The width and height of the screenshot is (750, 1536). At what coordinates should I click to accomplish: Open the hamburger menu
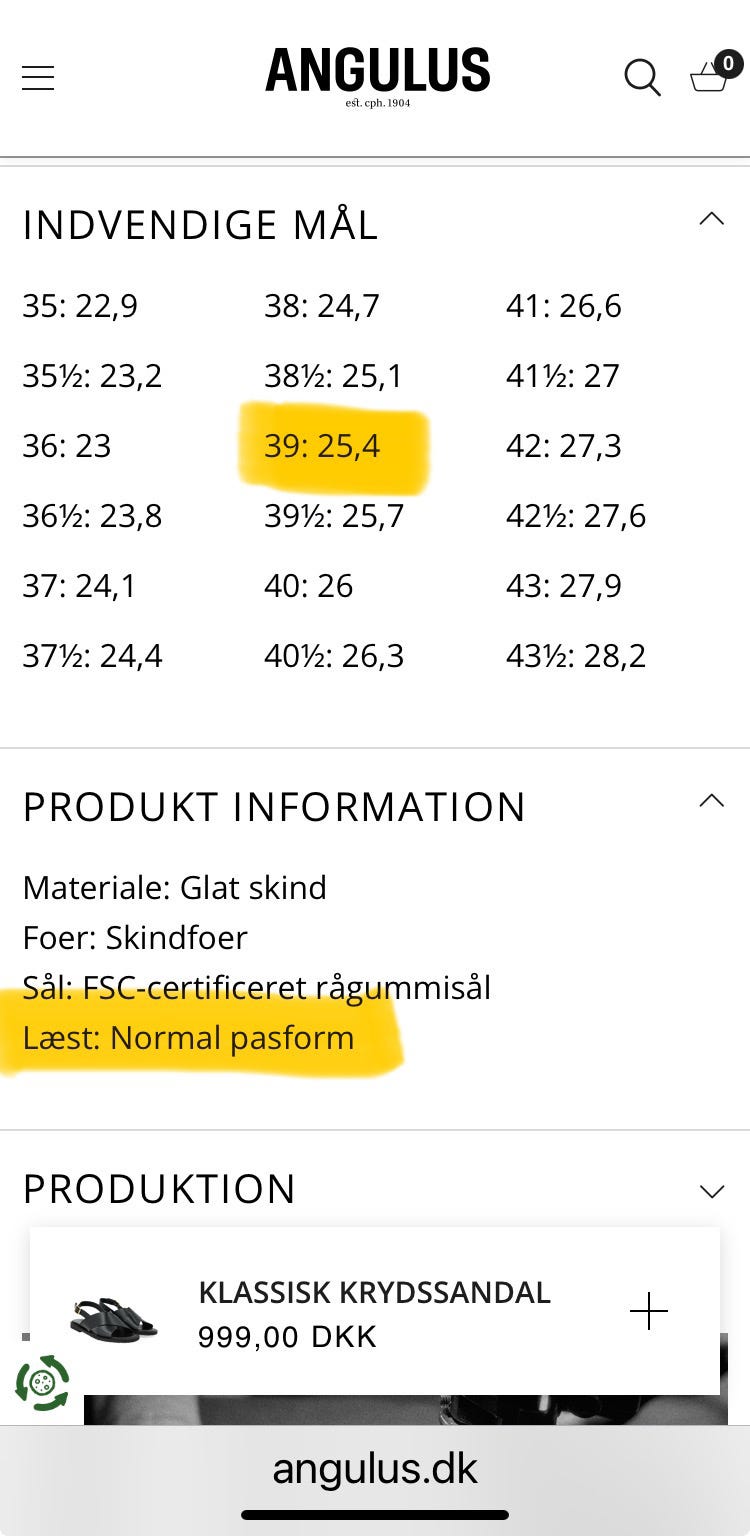pos(38,78)
